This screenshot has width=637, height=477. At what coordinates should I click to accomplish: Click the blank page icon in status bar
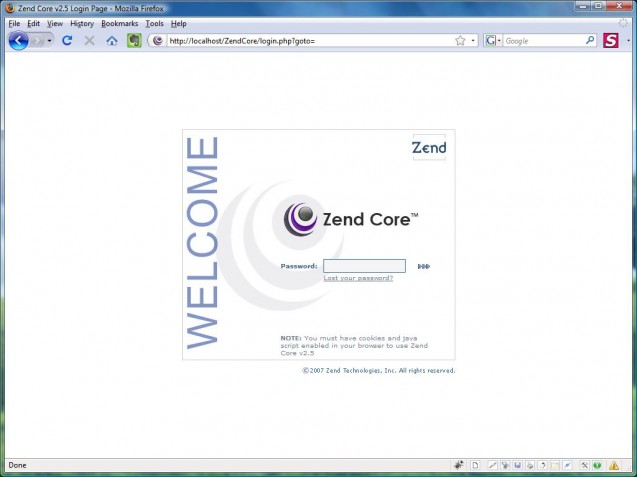tap(475, 465)
